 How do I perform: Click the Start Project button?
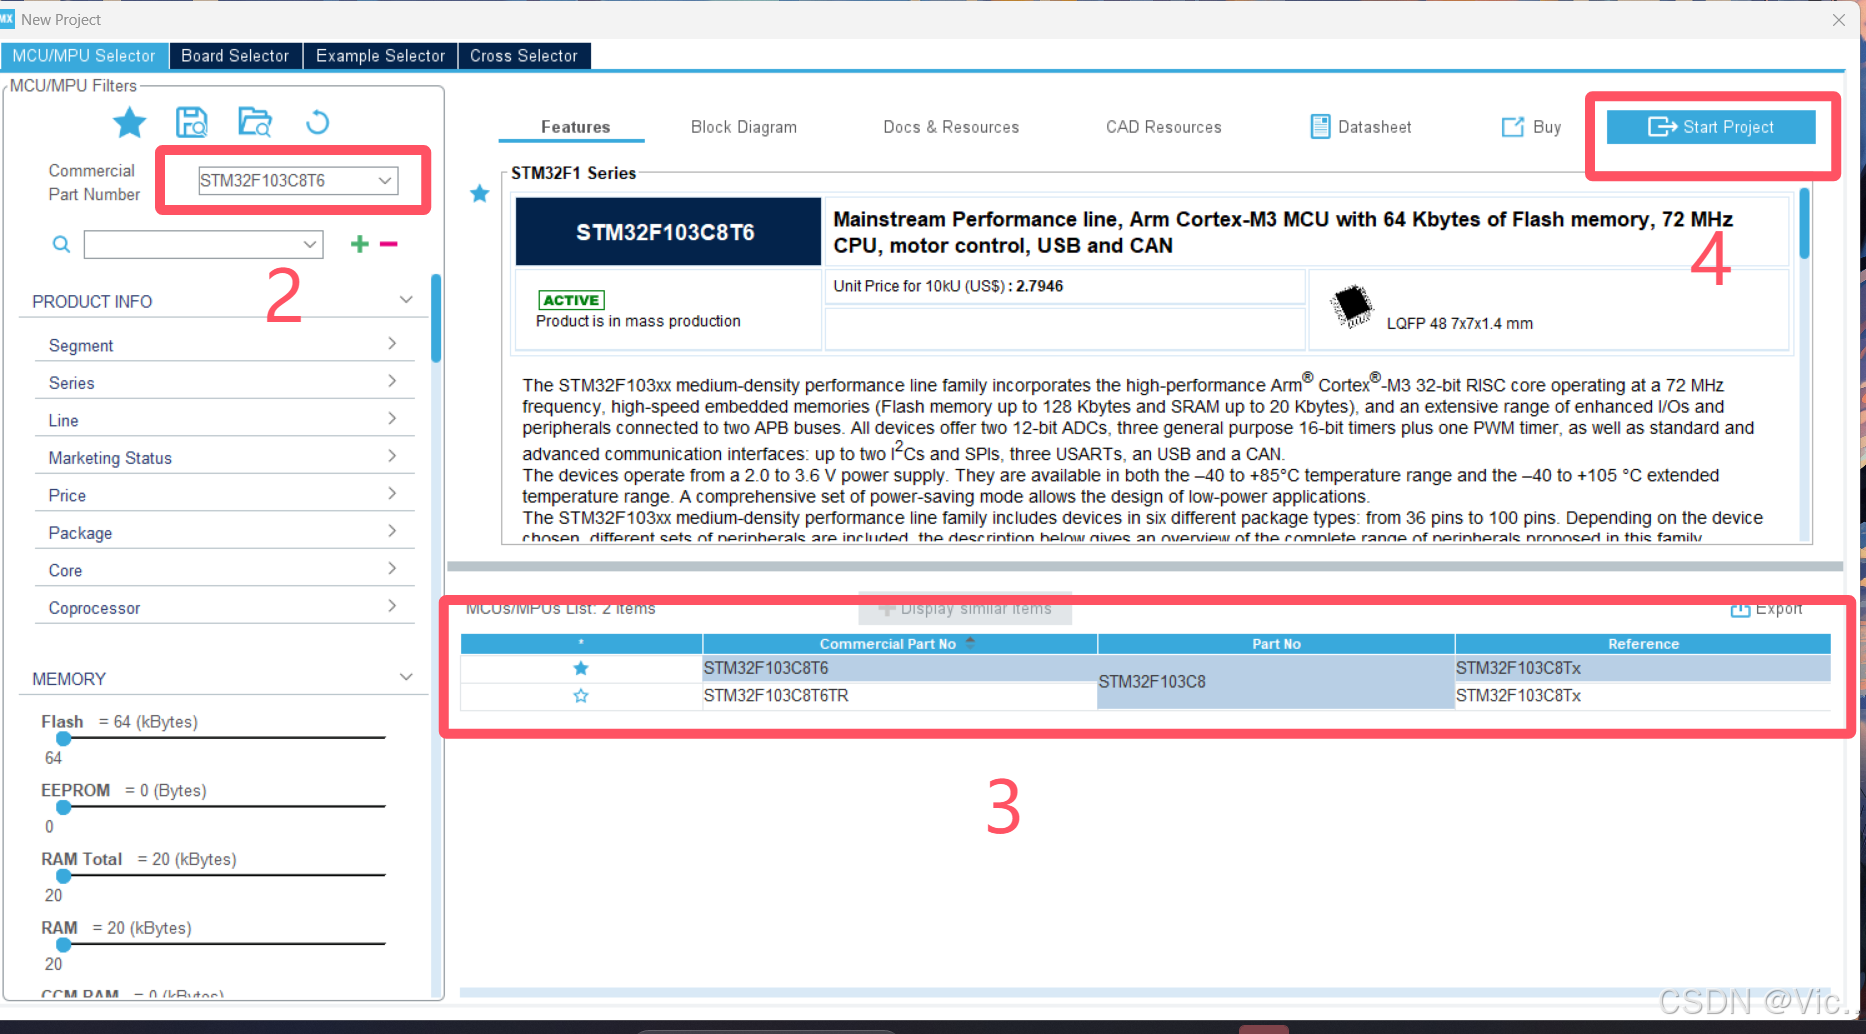(1711, 127)
